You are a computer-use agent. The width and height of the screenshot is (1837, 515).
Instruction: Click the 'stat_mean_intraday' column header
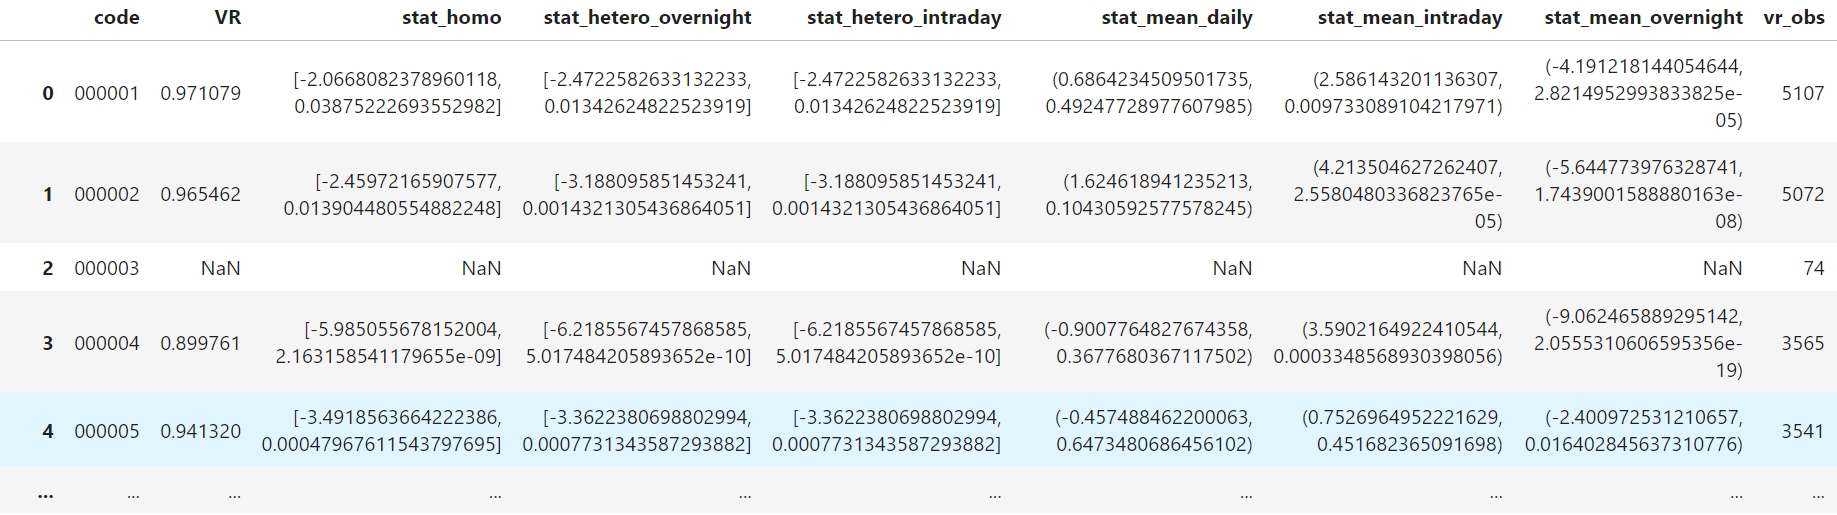(1409, 18)
